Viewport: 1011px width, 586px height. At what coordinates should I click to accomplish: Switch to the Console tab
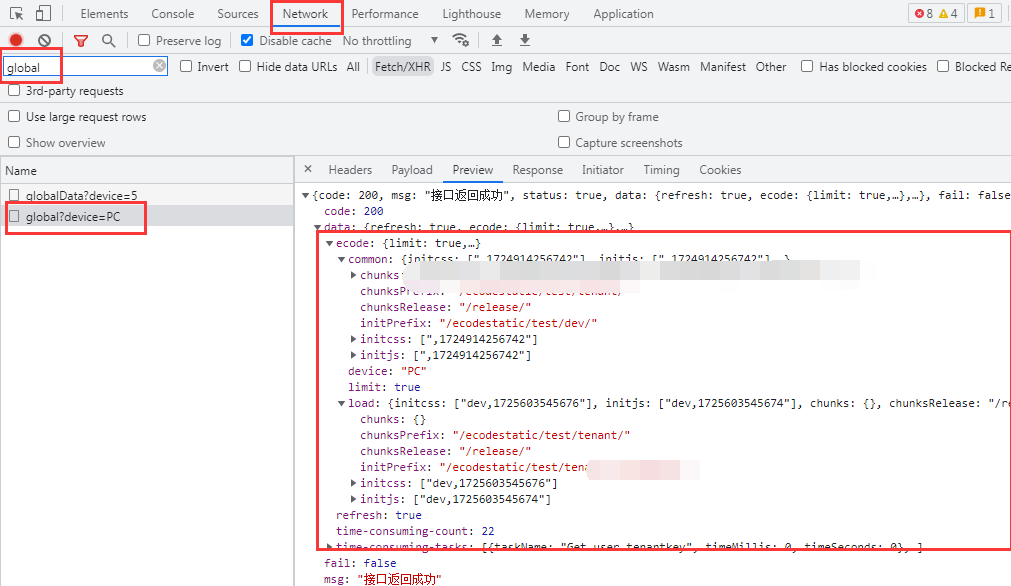[x=173, y=14]
